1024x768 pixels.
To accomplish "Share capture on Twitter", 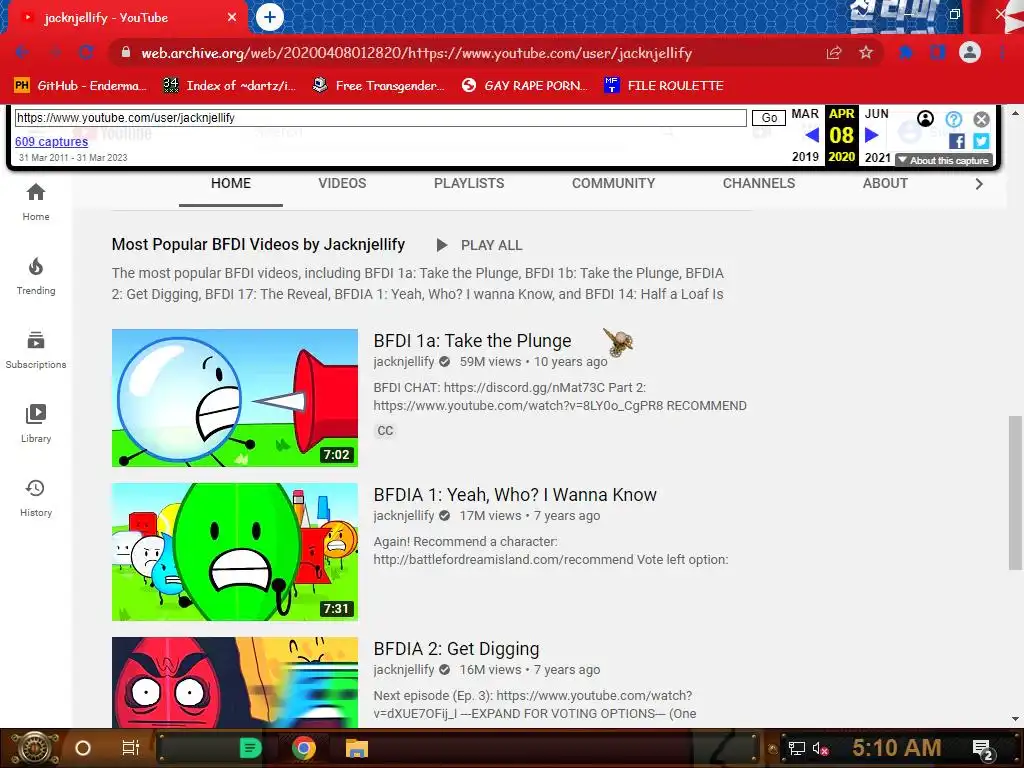I will 981,141.
